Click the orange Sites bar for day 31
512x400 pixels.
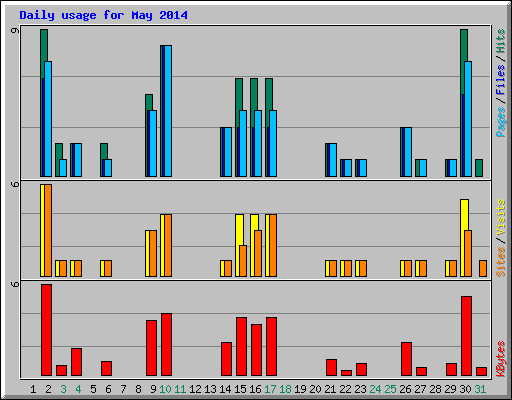point(483,269)
